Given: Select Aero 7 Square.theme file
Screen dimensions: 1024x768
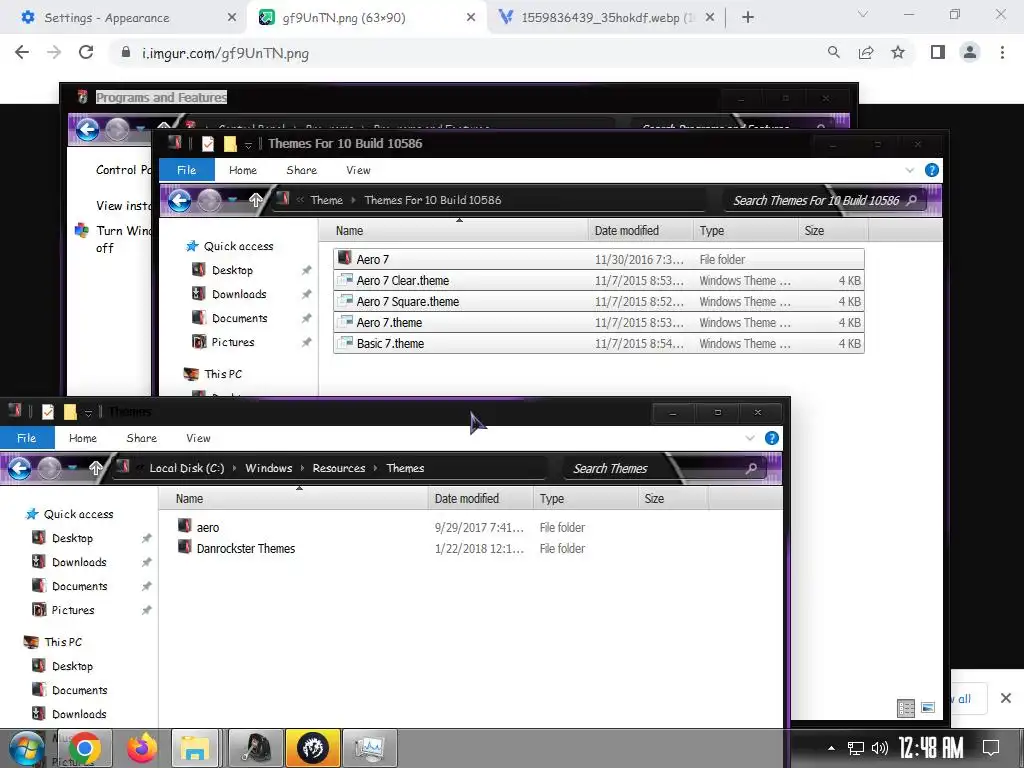Looking at the screenshot, I should coord(598,301).
